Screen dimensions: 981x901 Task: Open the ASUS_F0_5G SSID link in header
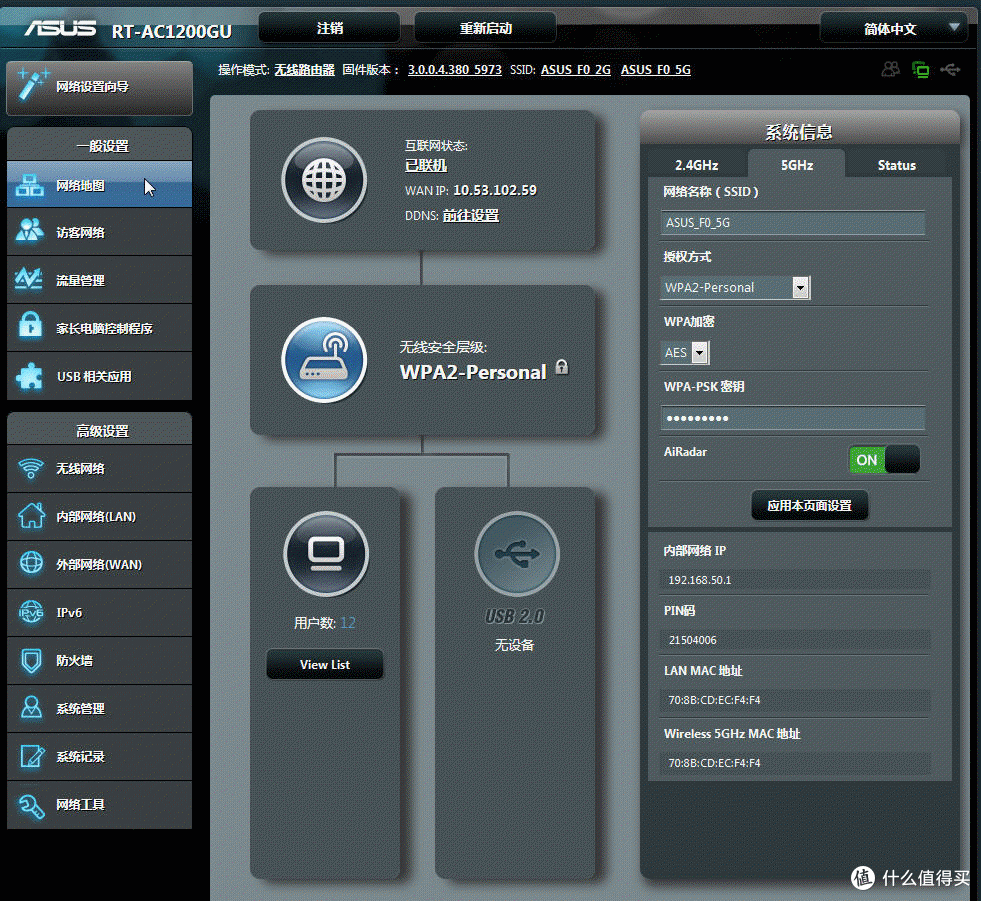656,70
